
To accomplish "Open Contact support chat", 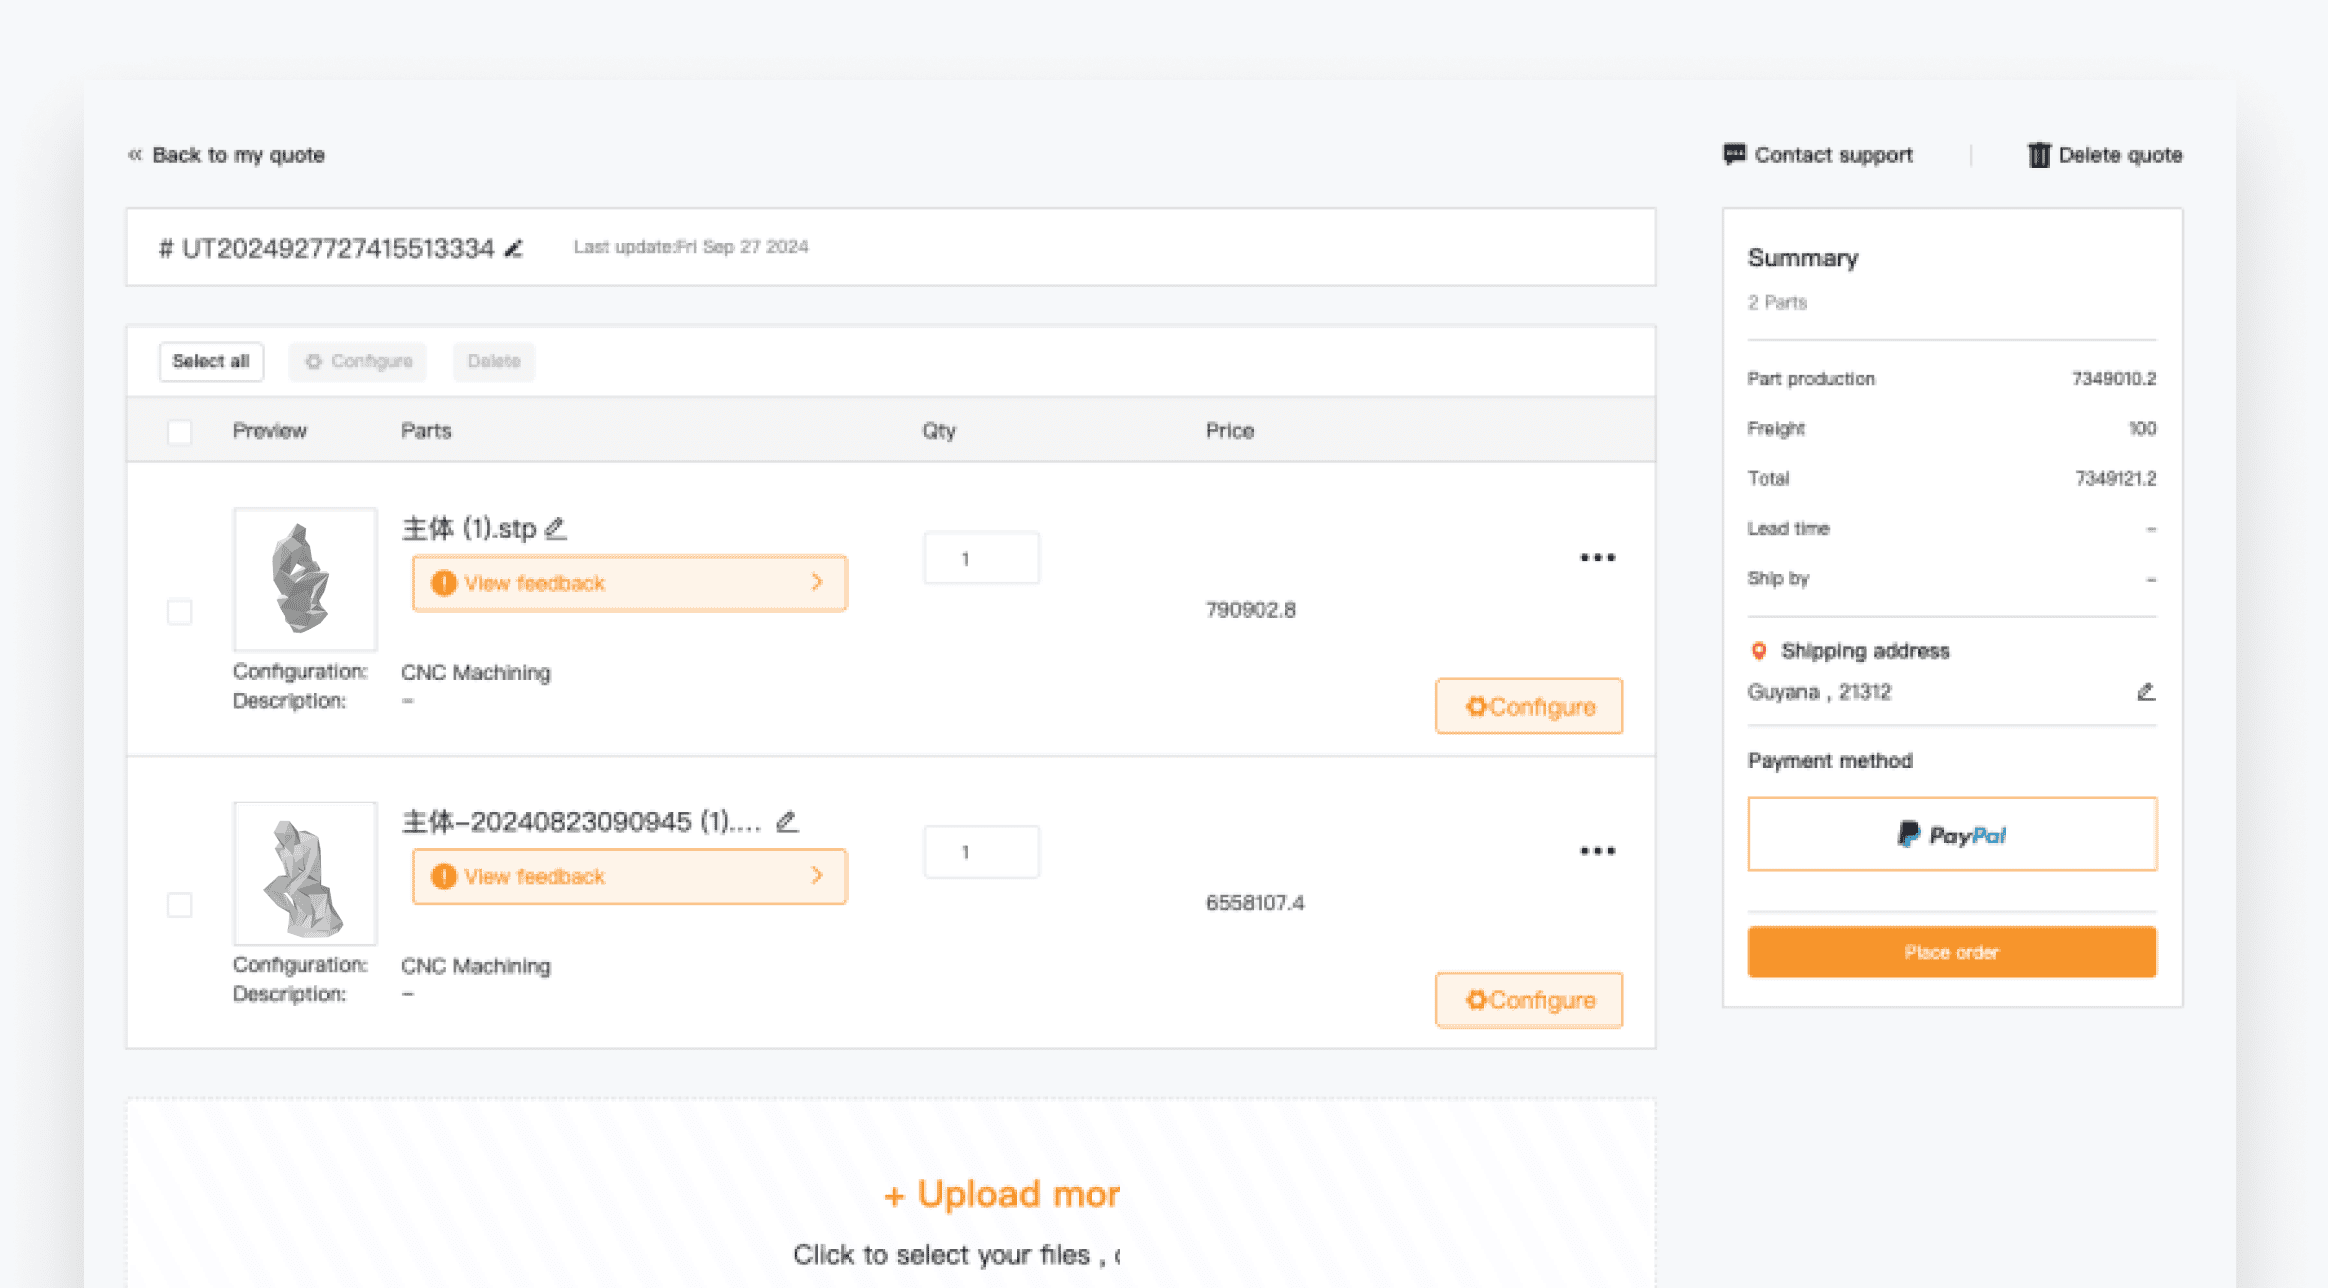I will coord(1818,155).
